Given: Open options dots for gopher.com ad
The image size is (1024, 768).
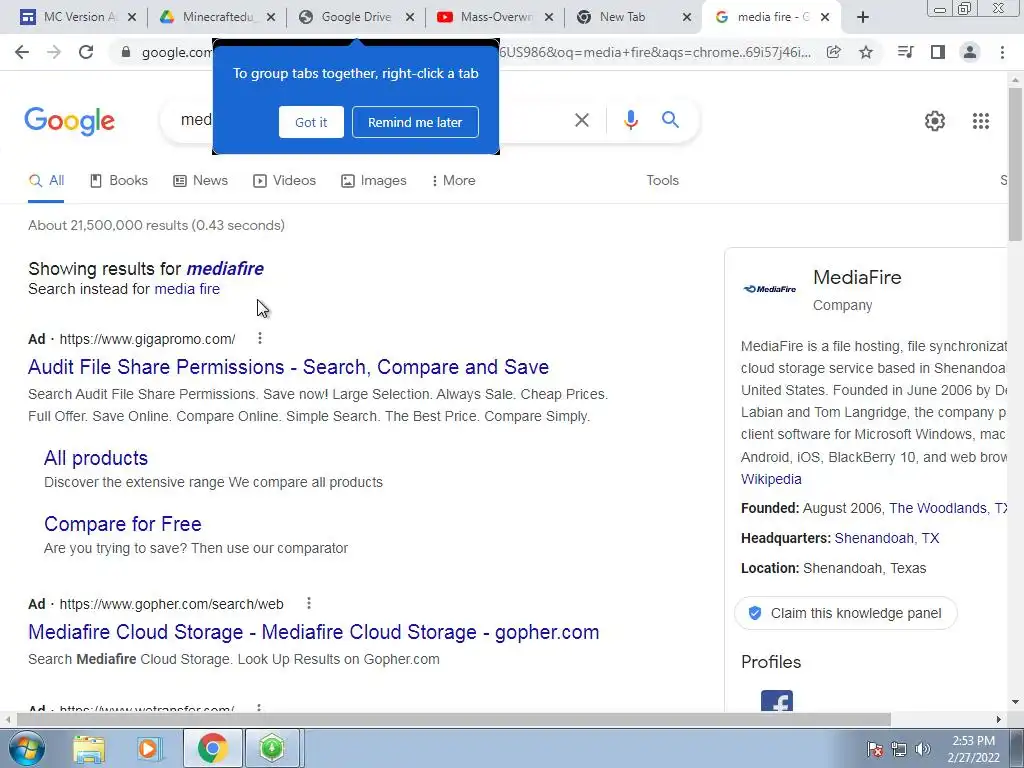Looking at the screenshot, I should (309, 603).
